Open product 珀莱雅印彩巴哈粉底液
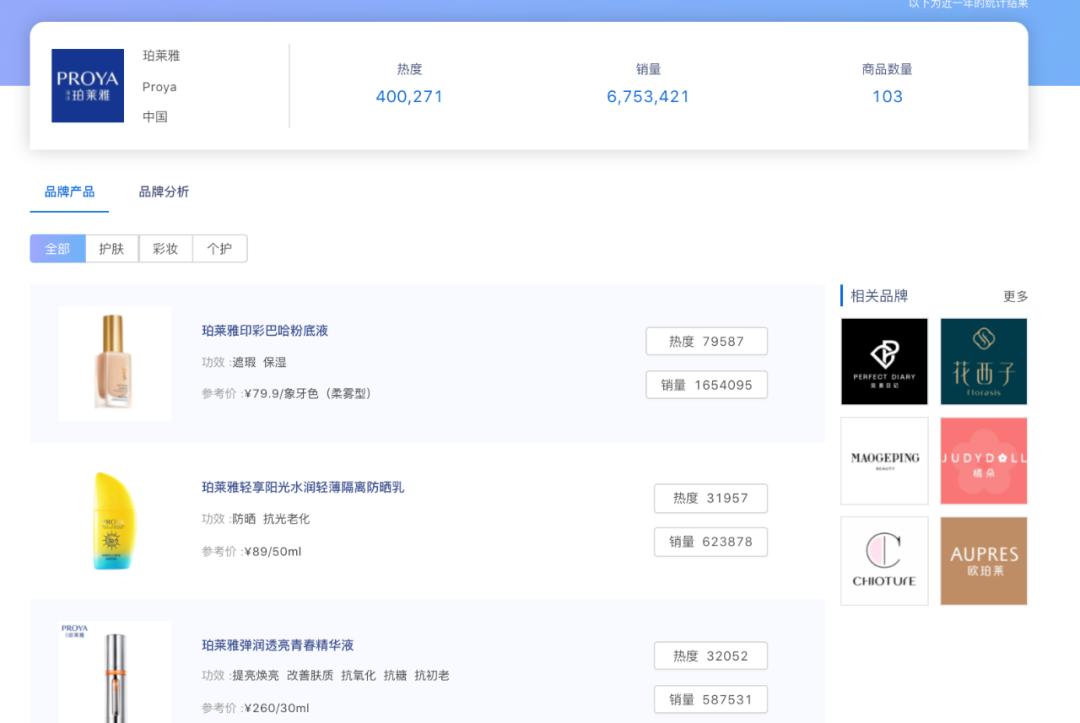This screenshot has width=1080, height=723. point(264,331)
